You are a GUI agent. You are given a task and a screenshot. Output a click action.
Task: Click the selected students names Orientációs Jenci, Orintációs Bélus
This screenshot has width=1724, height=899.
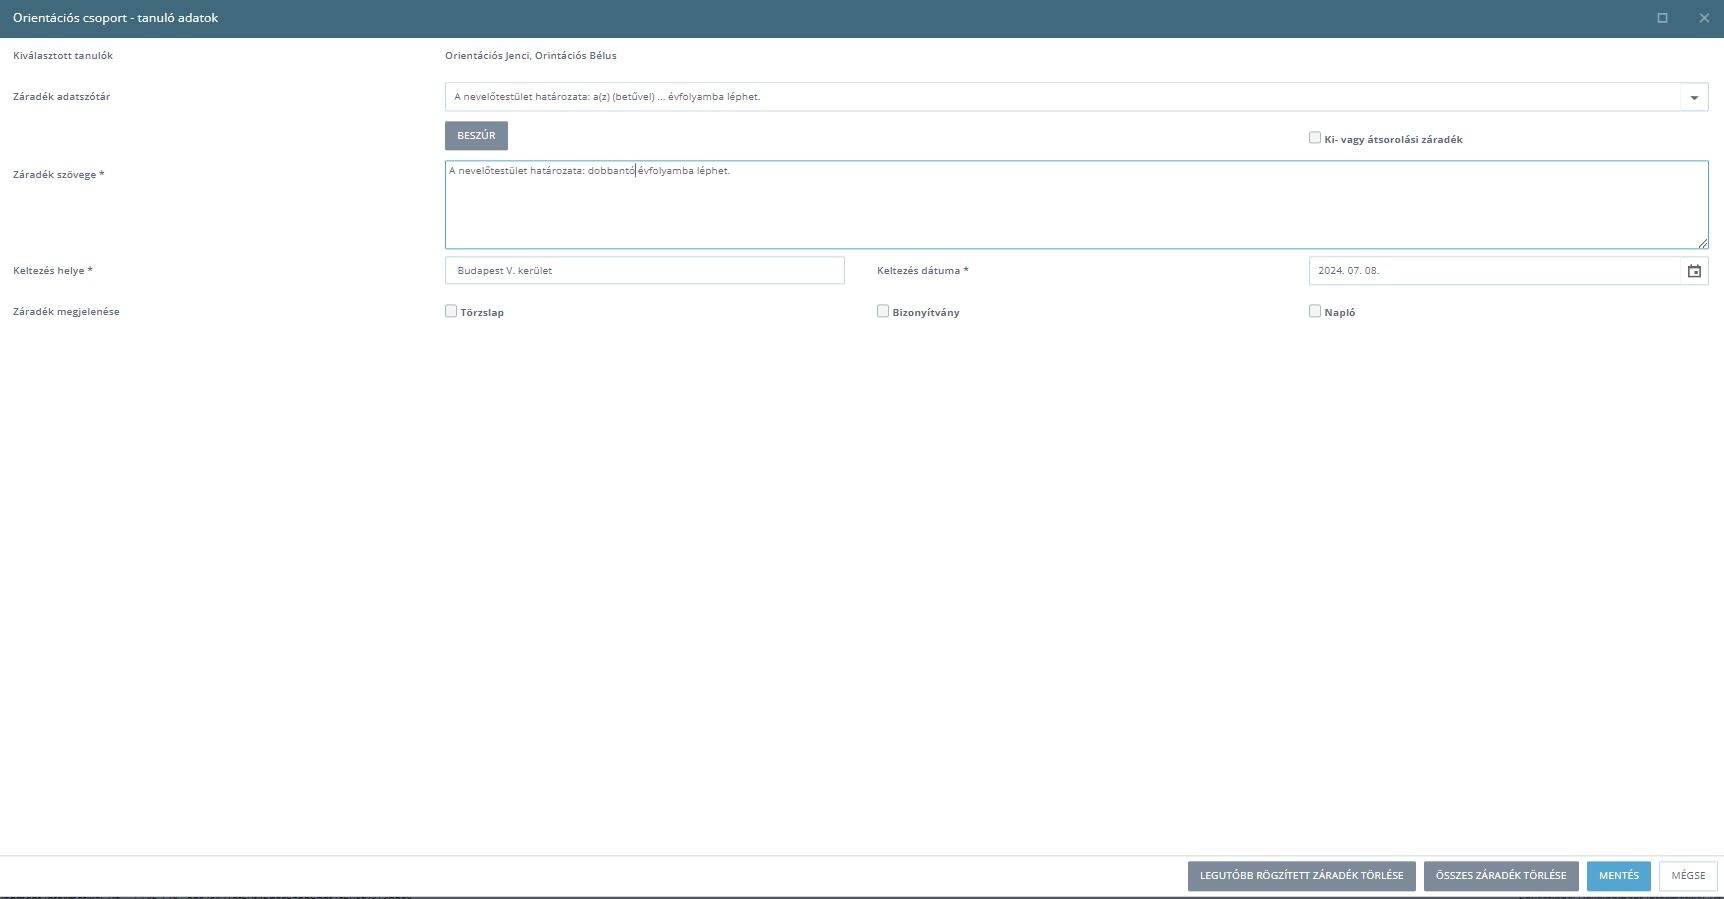(531, 56)
